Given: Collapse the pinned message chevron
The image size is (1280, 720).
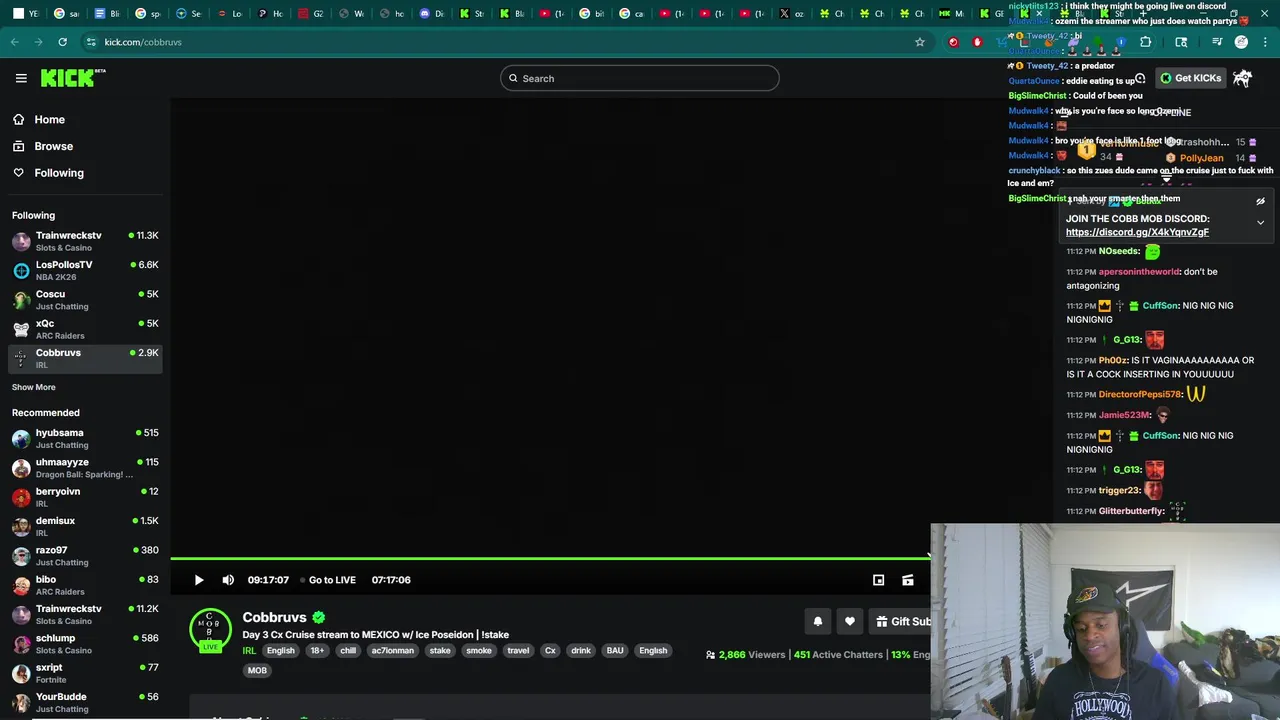Looking at the screenshot, I should (x=1260, y=223).
